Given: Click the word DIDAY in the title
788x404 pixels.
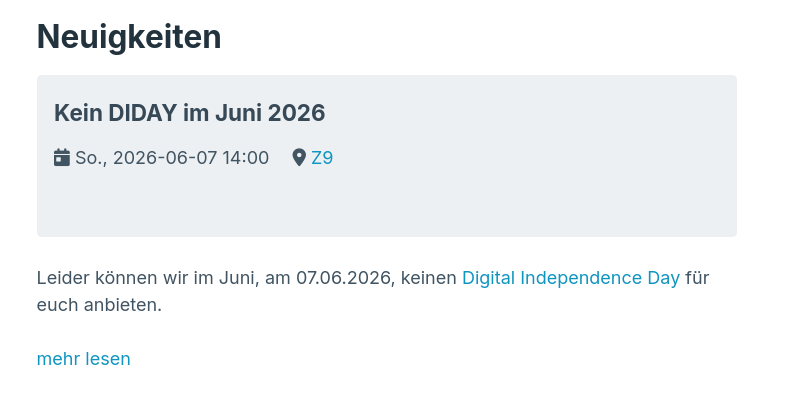Looking at the screenshot, I should (x=142, y=113).
